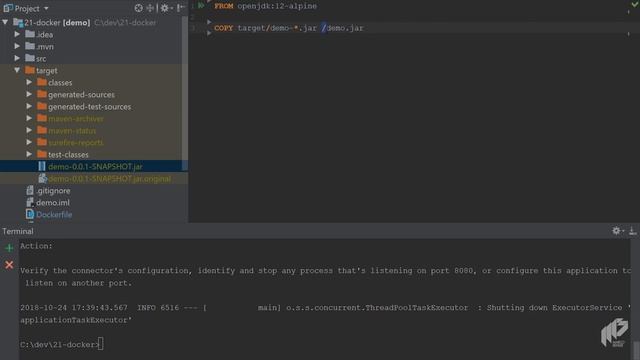Click the FROM keyword in the editor
Screen dimensions: 640x360
coord(224,6)
